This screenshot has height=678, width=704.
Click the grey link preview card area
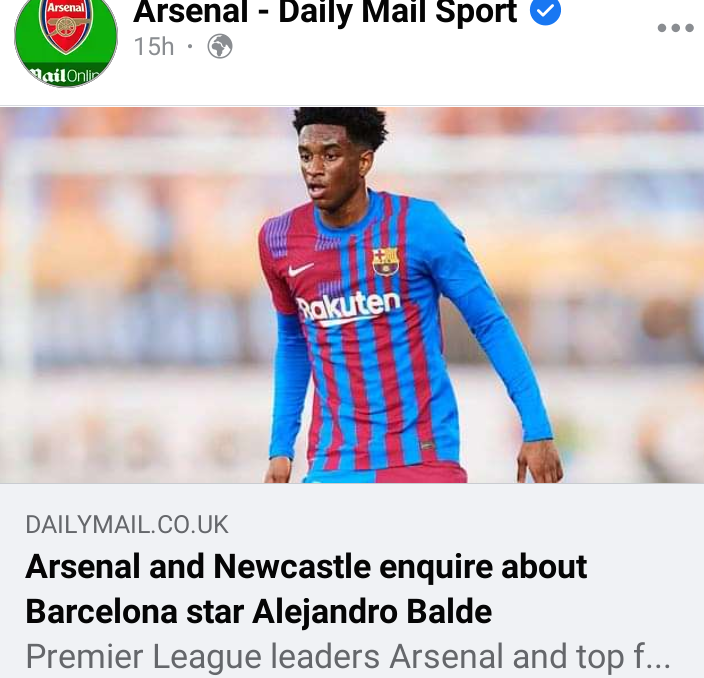point(352,581)
